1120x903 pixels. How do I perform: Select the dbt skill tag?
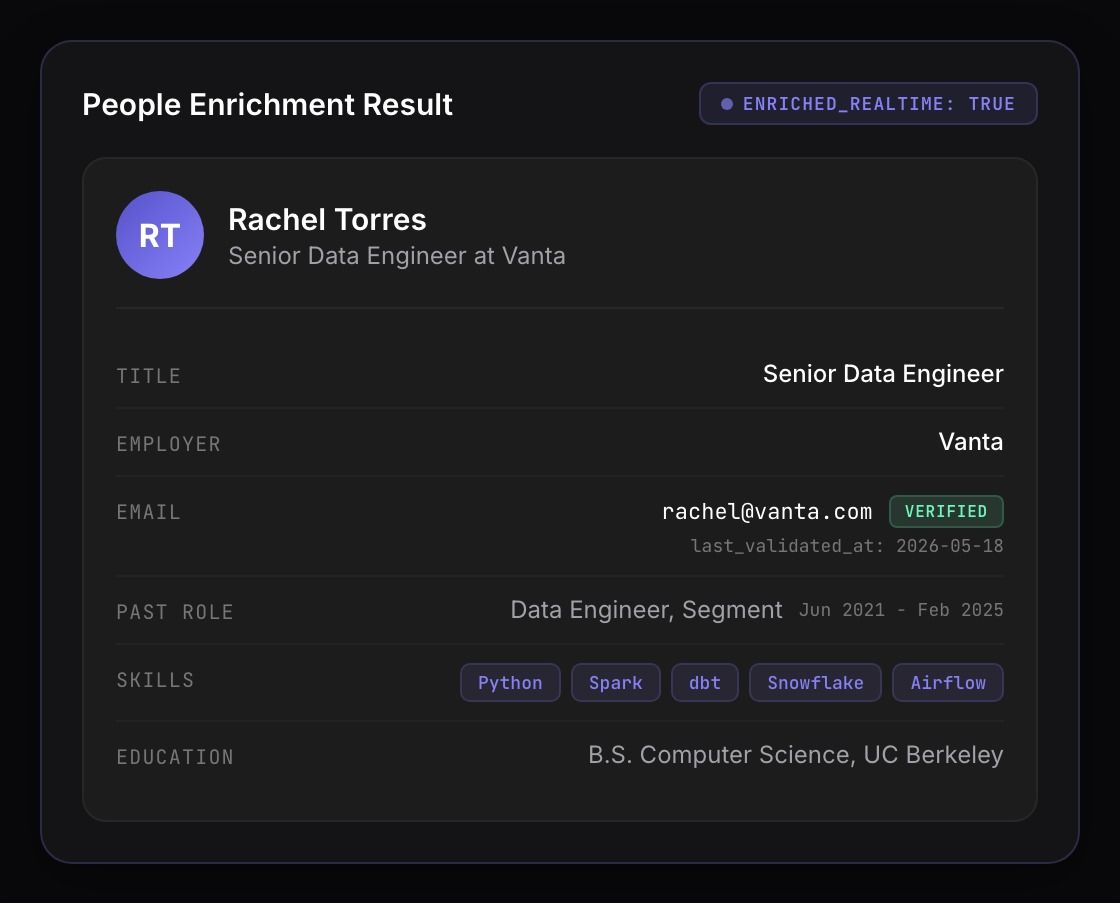coord(704,683)
